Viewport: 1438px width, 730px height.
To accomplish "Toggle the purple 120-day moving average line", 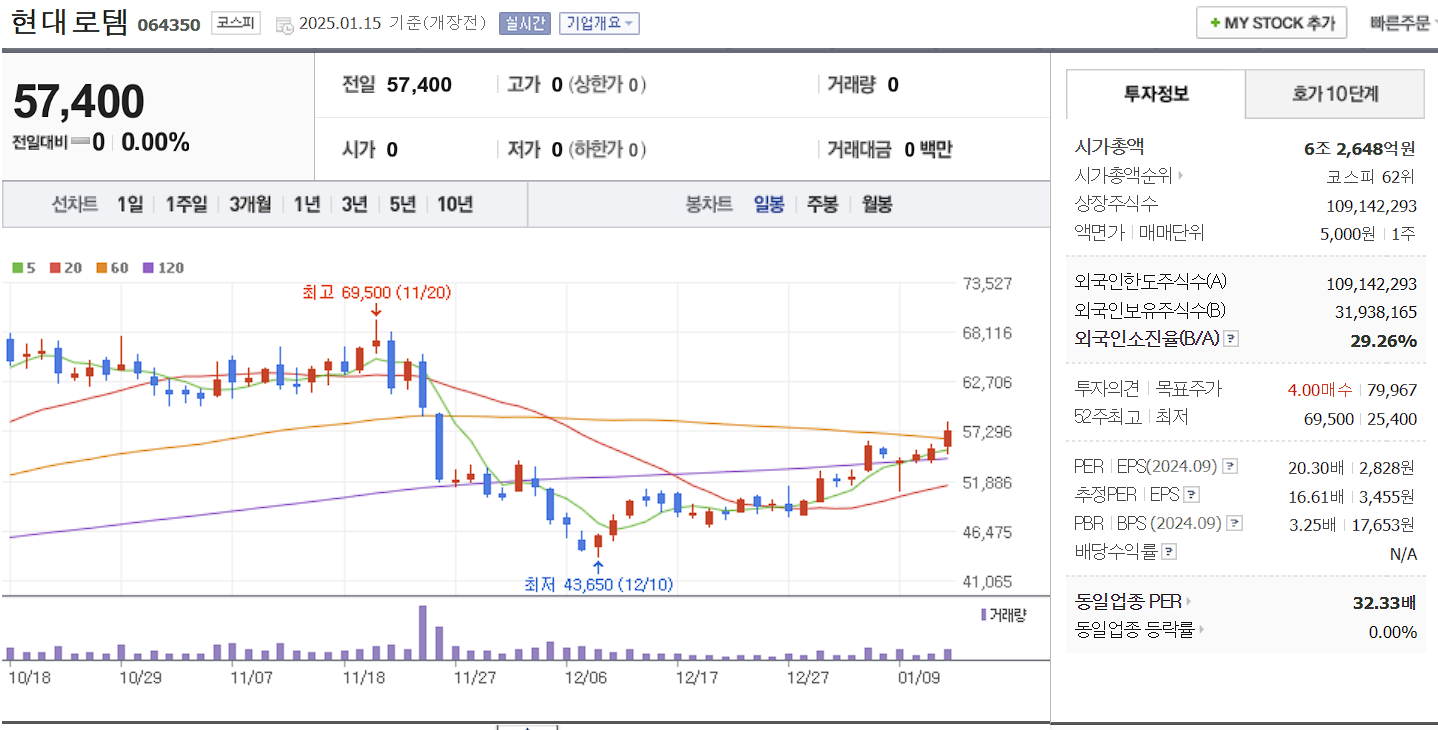I will click(150, 267).
